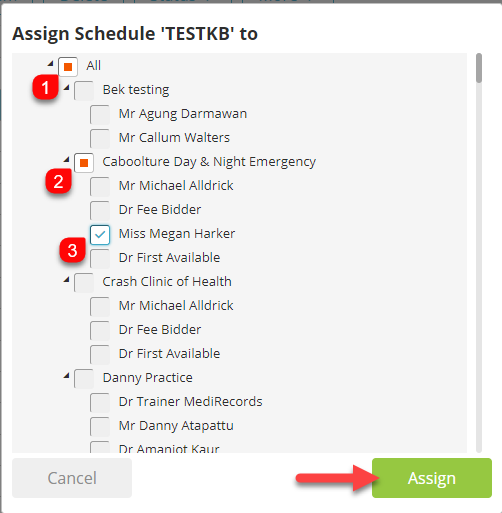This screenshot has height=513, width=502.
Task: Uncheck Miss Megan Harker checkbox
Action: point(100,235)
